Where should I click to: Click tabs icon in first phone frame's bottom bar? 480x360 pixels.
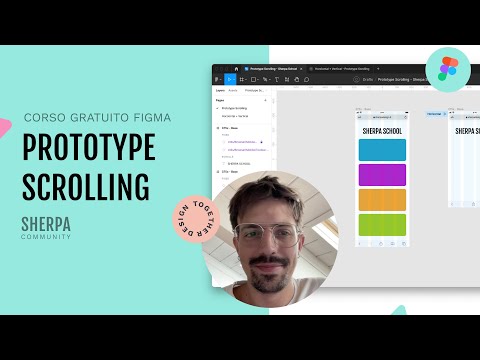(x=404, y=244)
